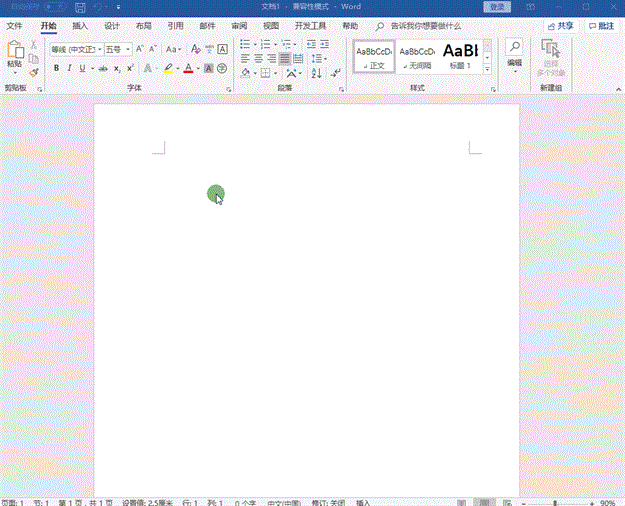Open the font size dropdown
Screen dimensions: 625x506
point(128,49)
